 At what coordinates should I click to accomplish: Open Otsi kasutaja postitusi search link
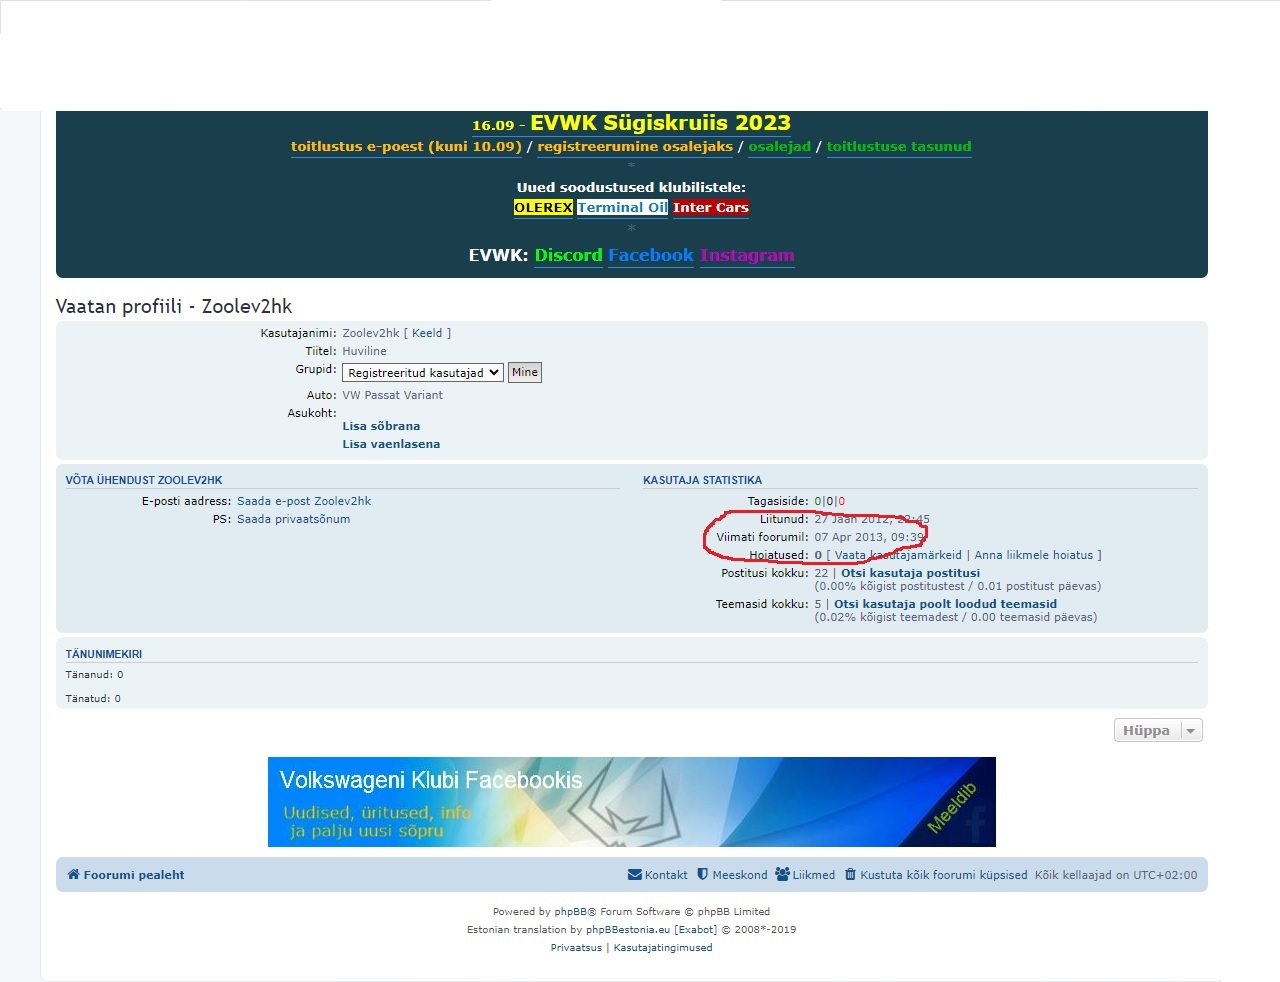click(910, 573)
